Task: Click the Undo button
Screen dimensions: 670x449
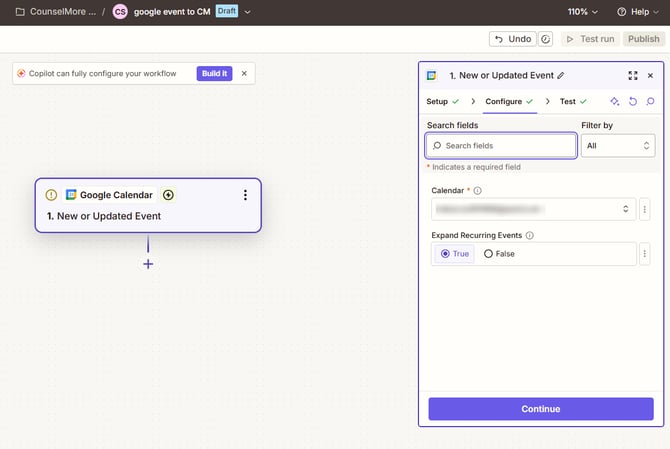Action: 512,39
